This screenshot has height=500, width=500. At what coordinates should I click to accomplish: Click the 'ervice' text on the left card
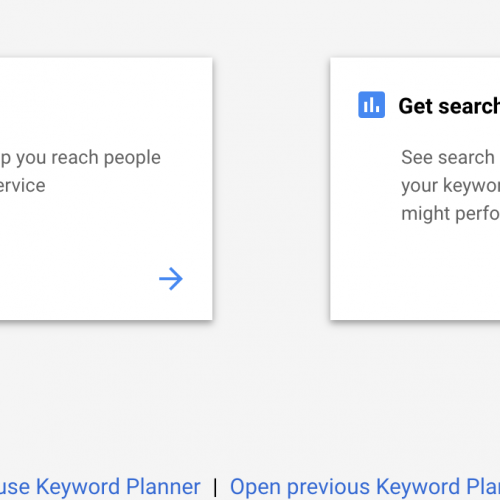[x=22, y=185]
